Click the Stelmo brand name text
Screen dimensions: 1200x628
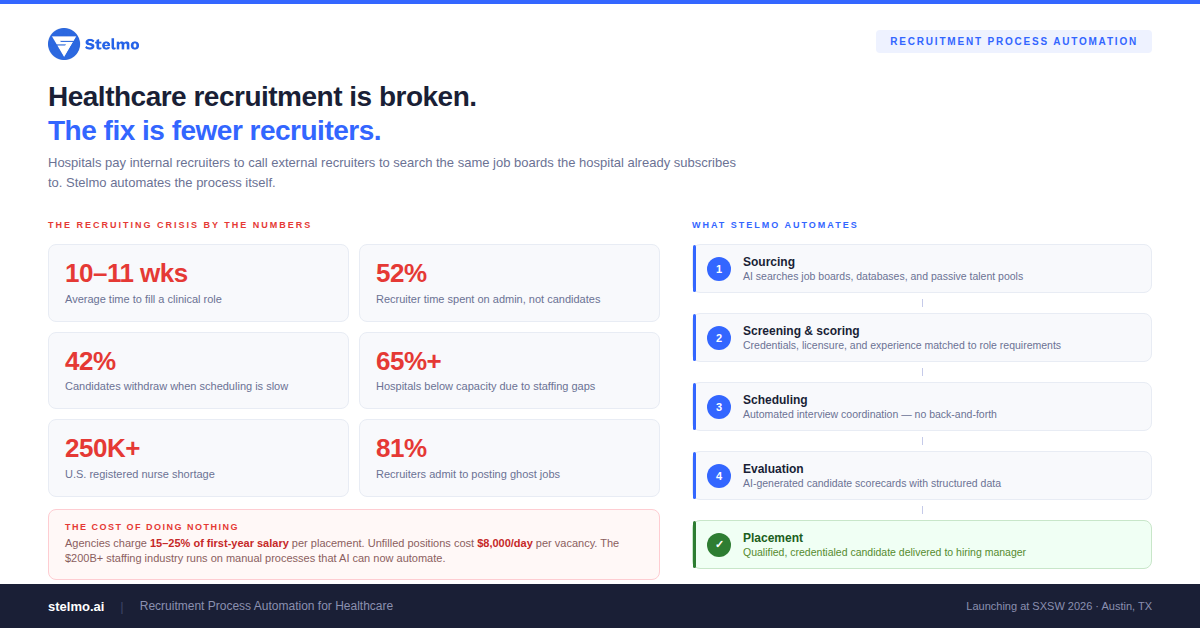click(112, 44)
